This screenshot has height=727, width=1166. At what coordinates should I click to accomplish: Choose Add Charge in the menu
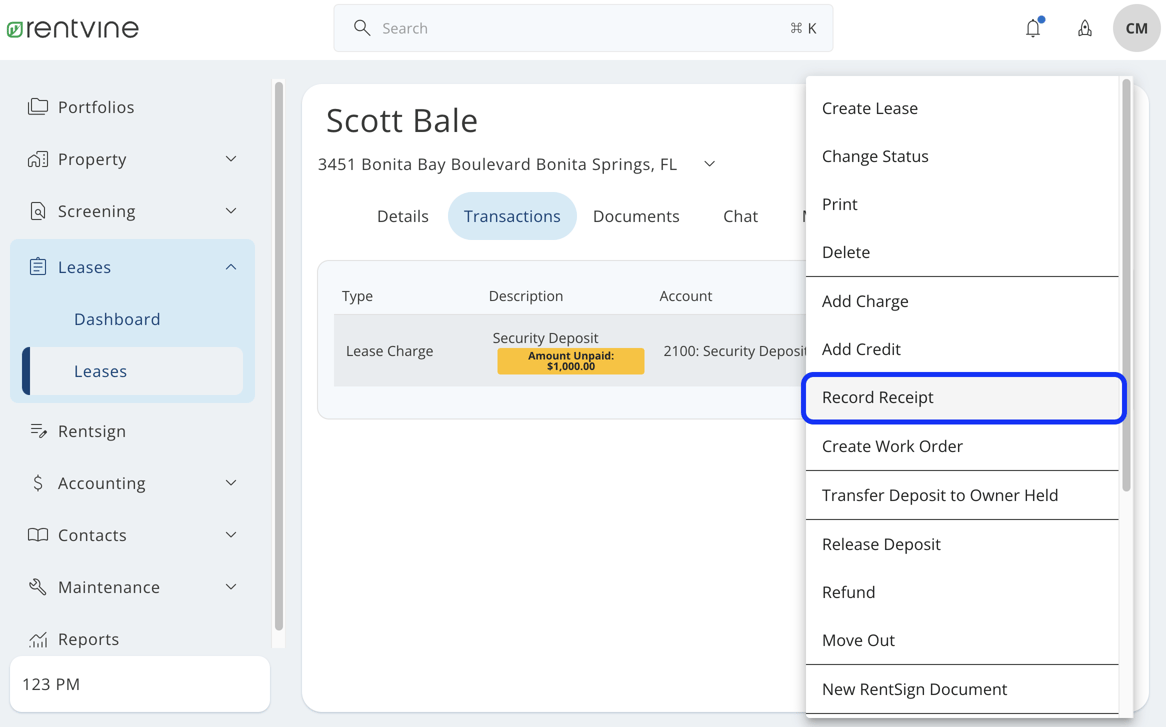865,301
